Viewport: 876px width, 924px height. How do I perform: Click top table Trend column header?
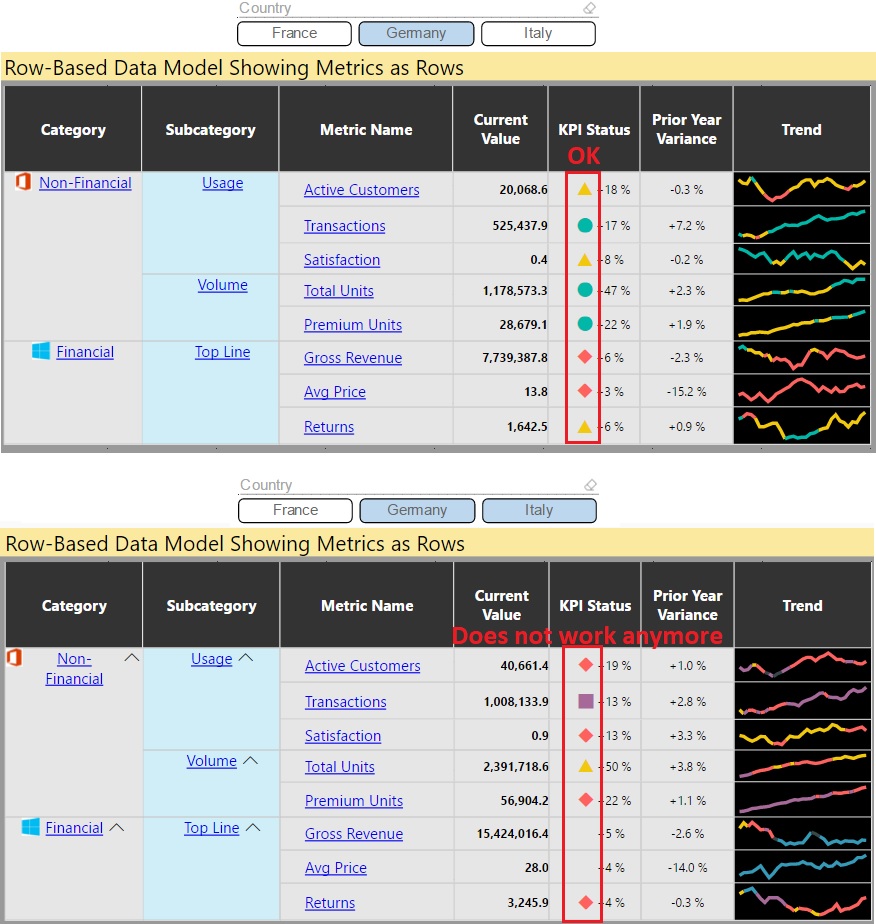pyautogui.click(x=802, y=129)
